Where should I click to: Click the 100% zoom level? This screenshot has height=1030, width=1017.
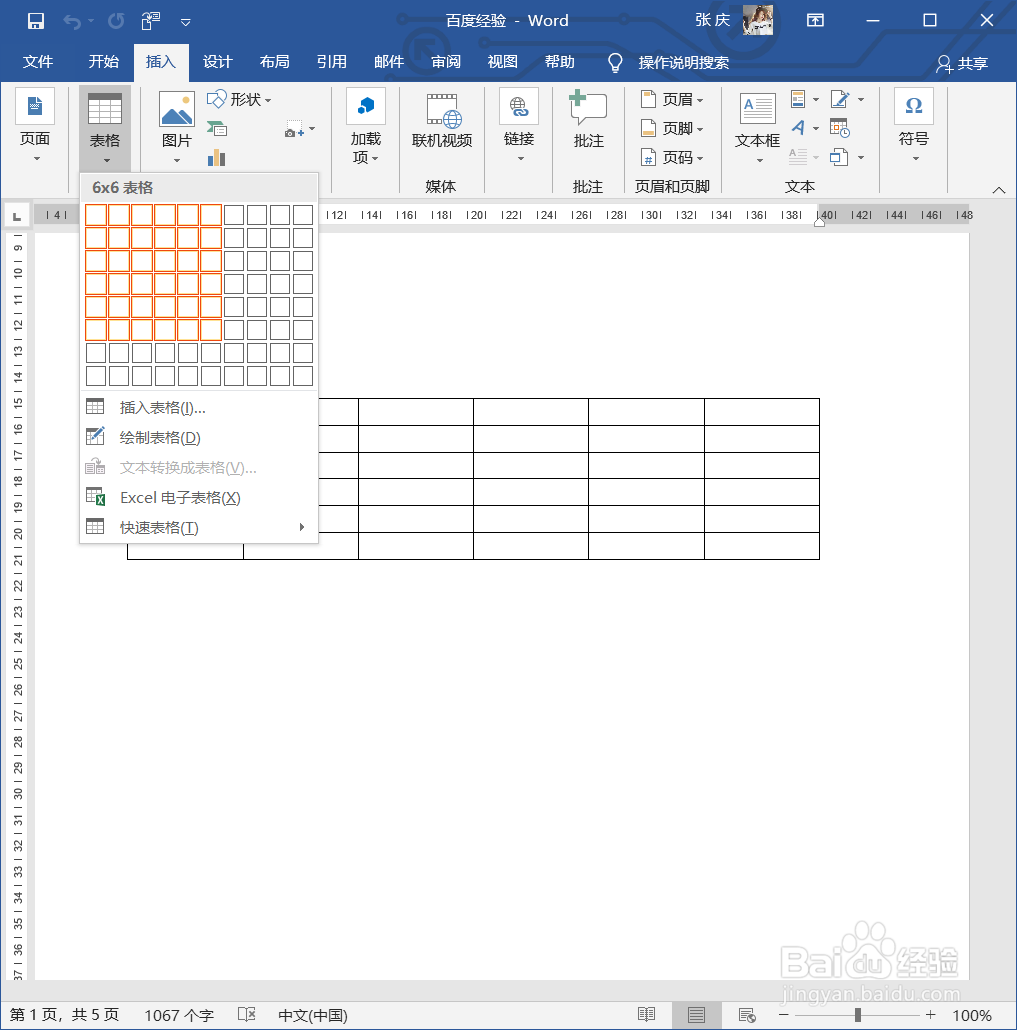click(972, 1016)
